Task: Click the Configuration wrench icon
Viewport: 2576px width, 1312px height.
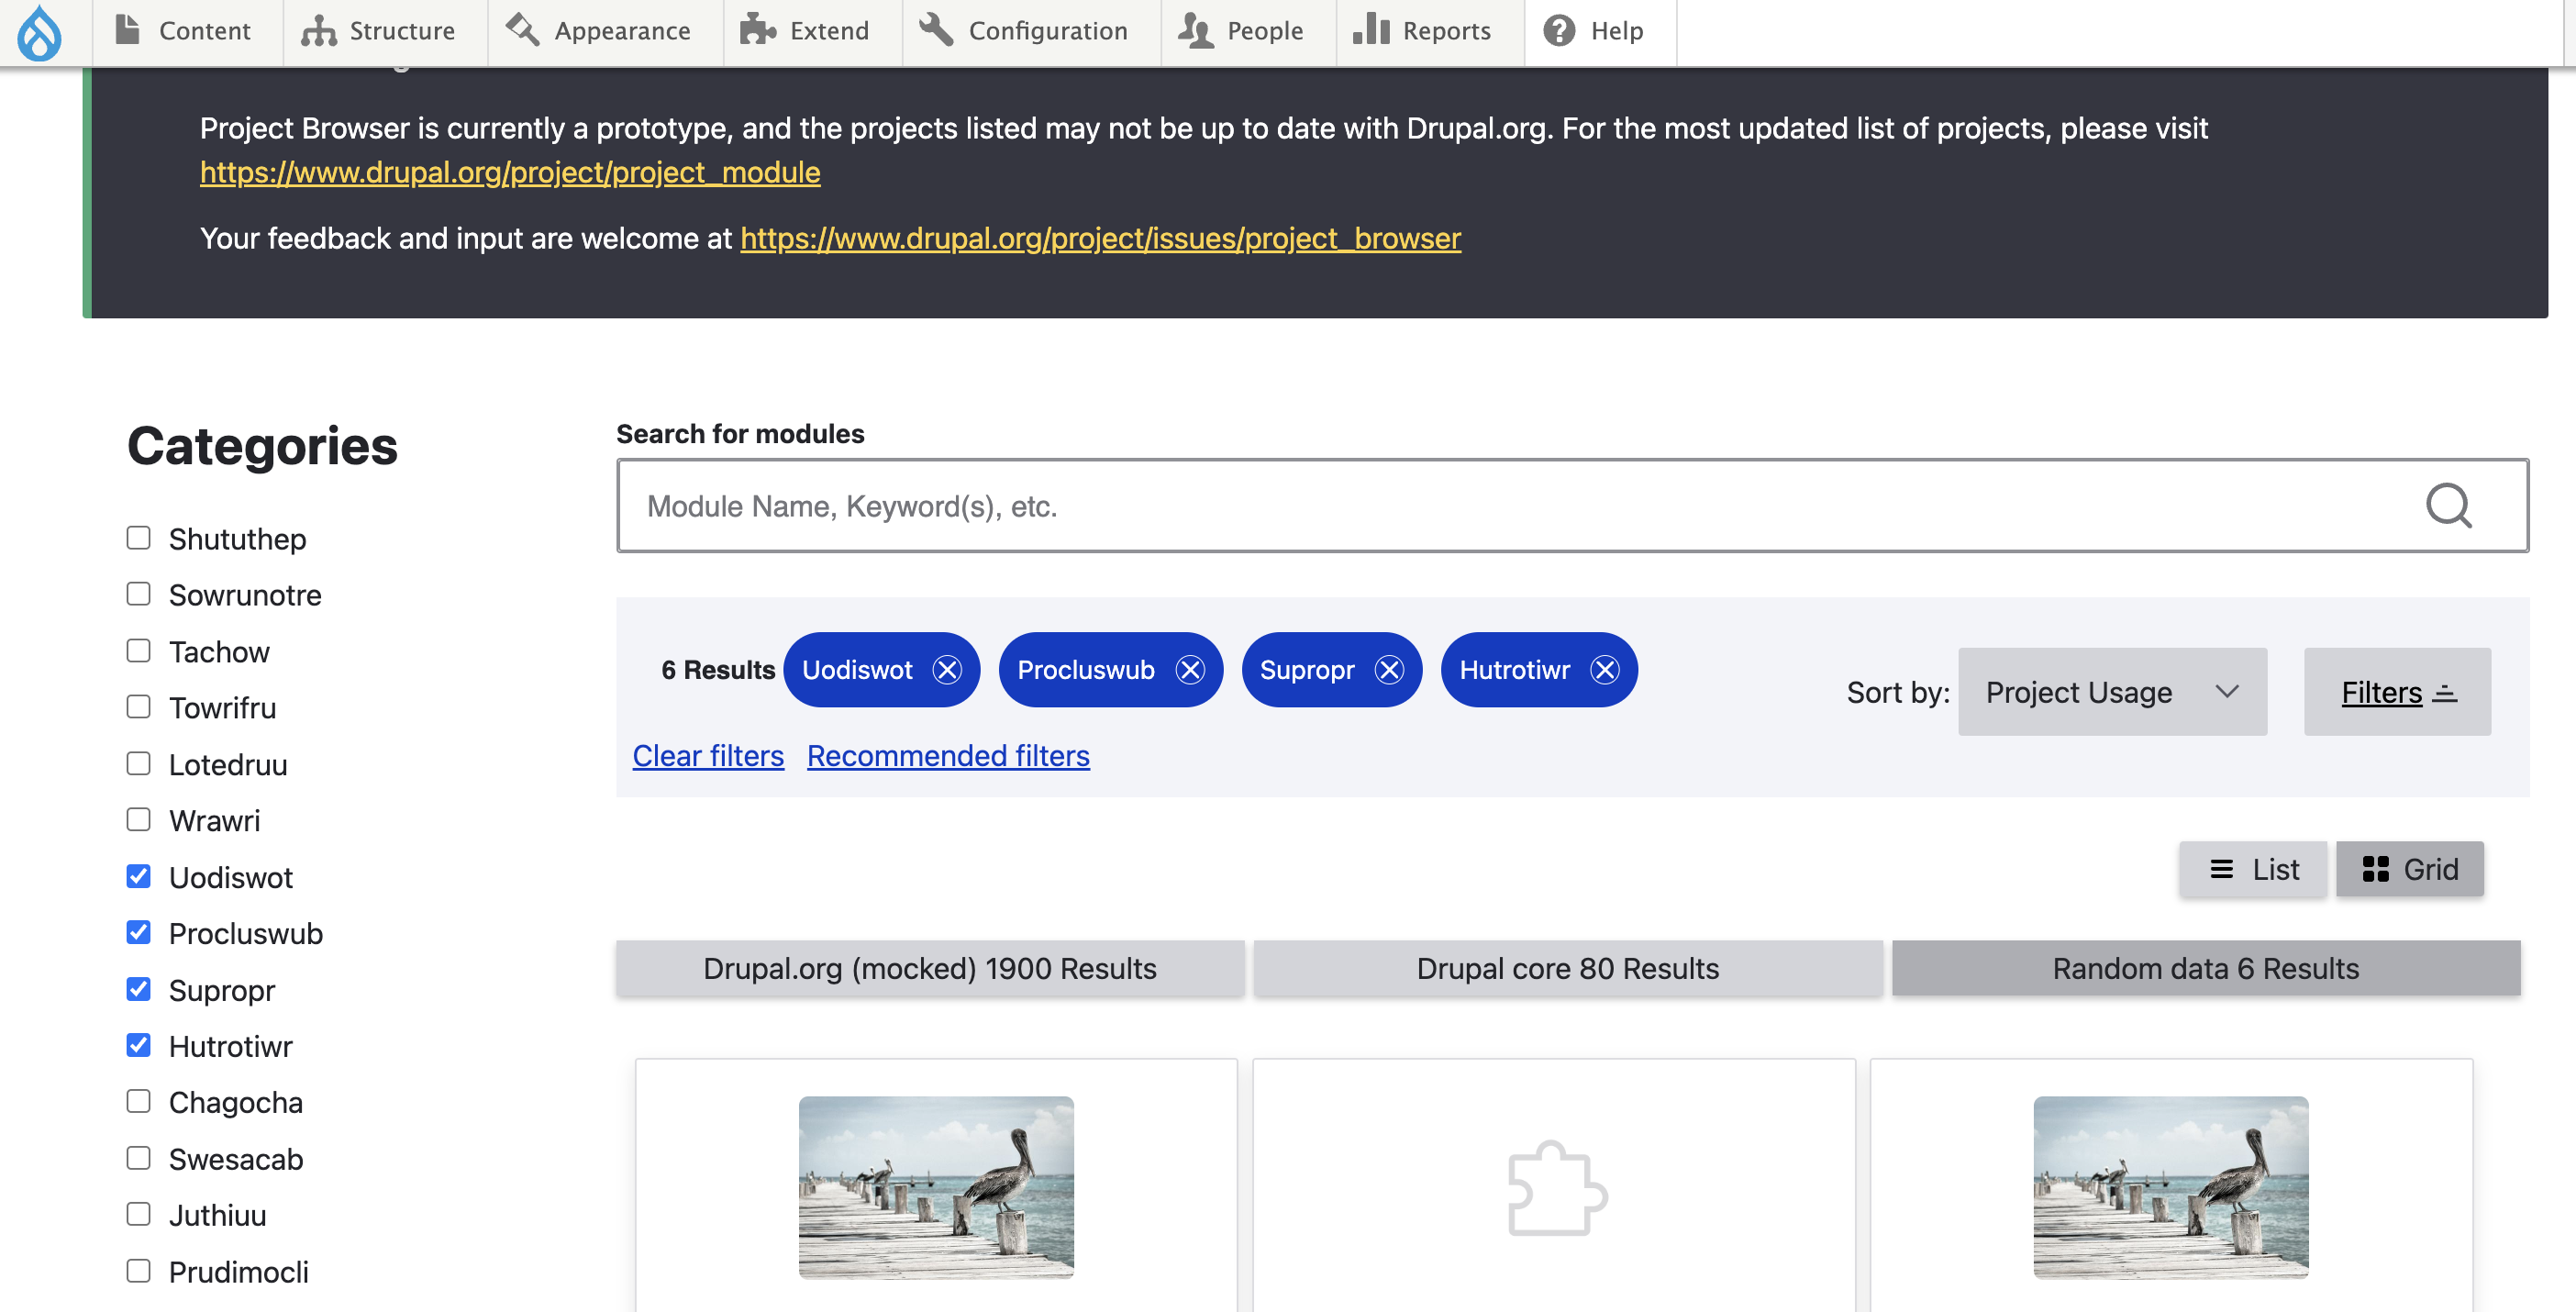Action: [933, 30]
